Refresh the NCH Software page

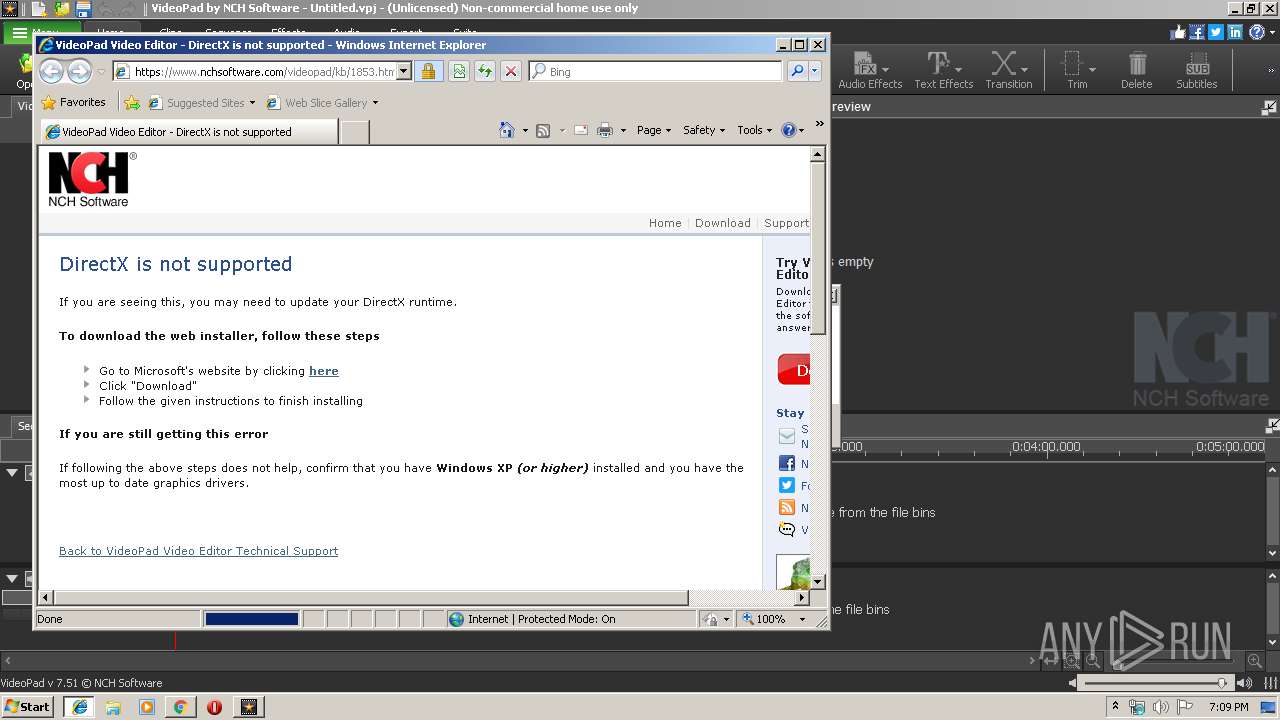pos(484,71)
